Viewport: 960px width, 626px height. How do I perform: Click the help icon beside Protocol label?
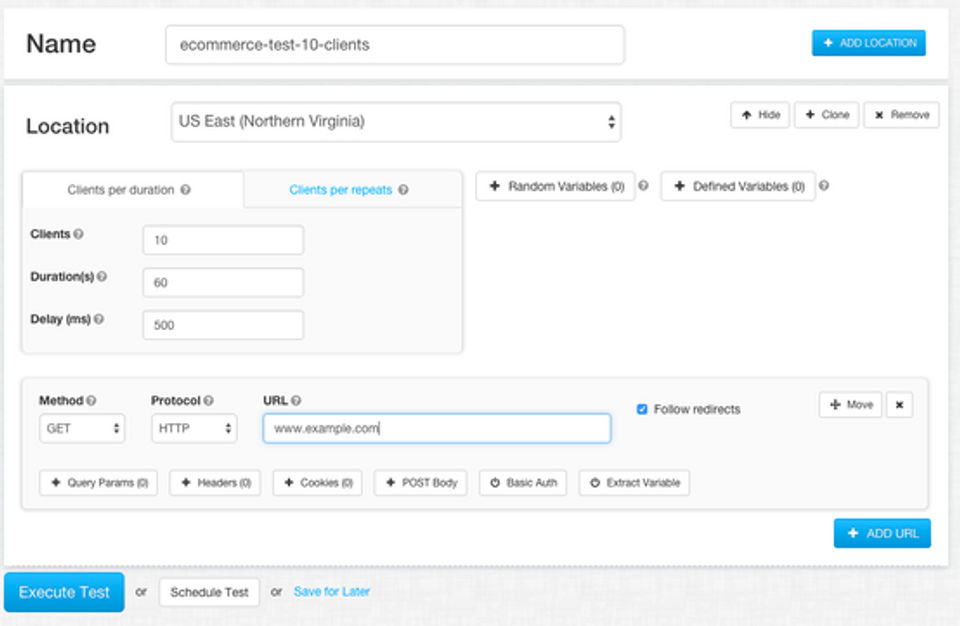click(209, 401)
